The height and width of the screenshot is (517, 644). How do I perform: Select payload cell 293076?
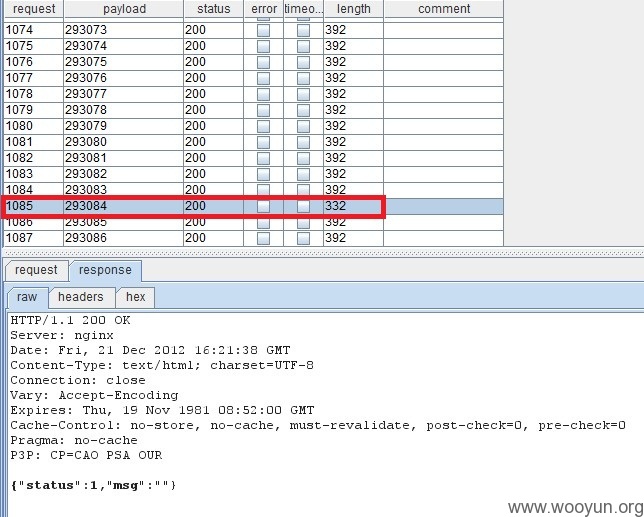(124, 78)
